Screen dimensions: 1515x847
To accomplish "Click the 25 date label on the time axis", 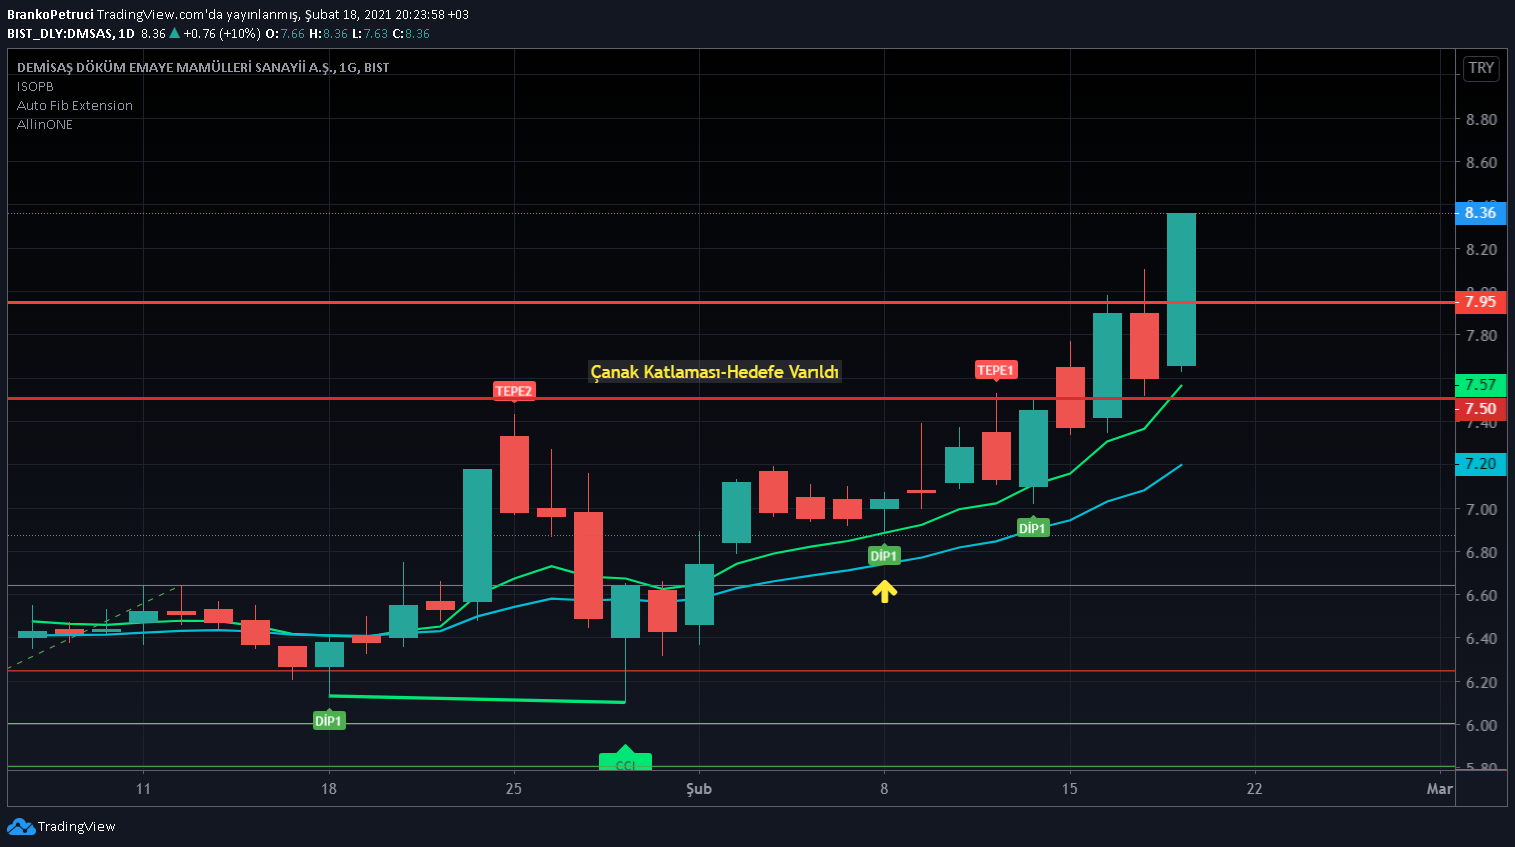I will pyautogui.click(x=514, y=789).
